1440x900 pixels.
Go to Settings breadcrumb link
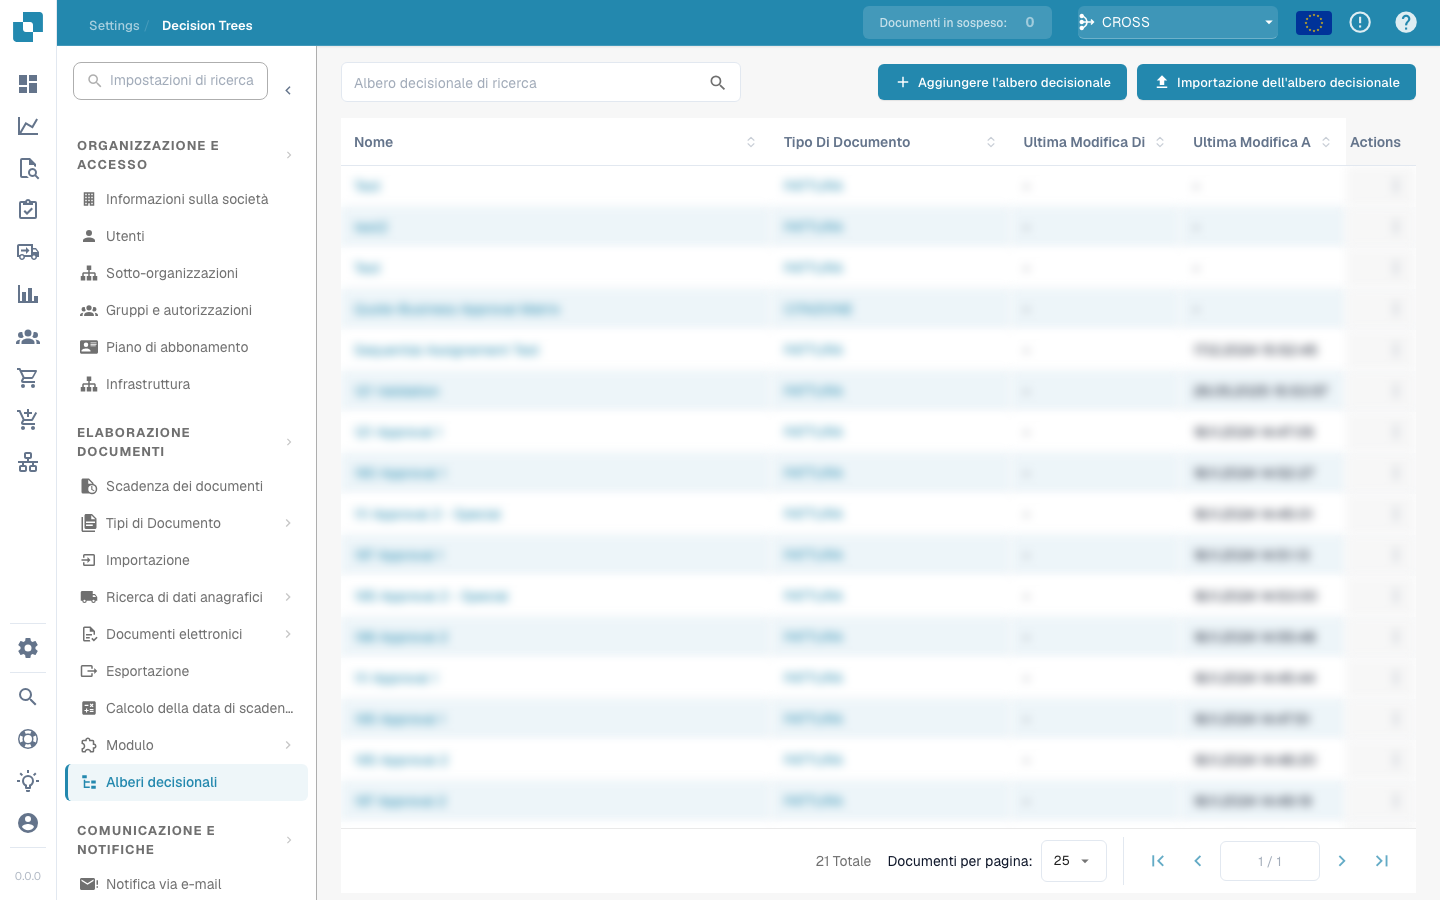114,25
